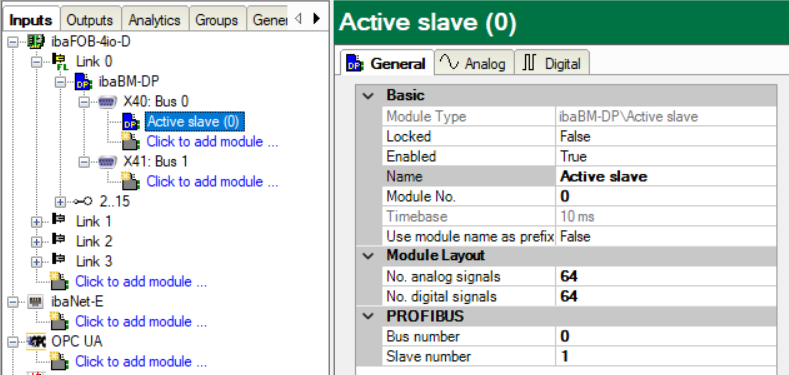Click the Active slave (0) DP icon
This screenshot has height=375, width=789.
(130, 122)
